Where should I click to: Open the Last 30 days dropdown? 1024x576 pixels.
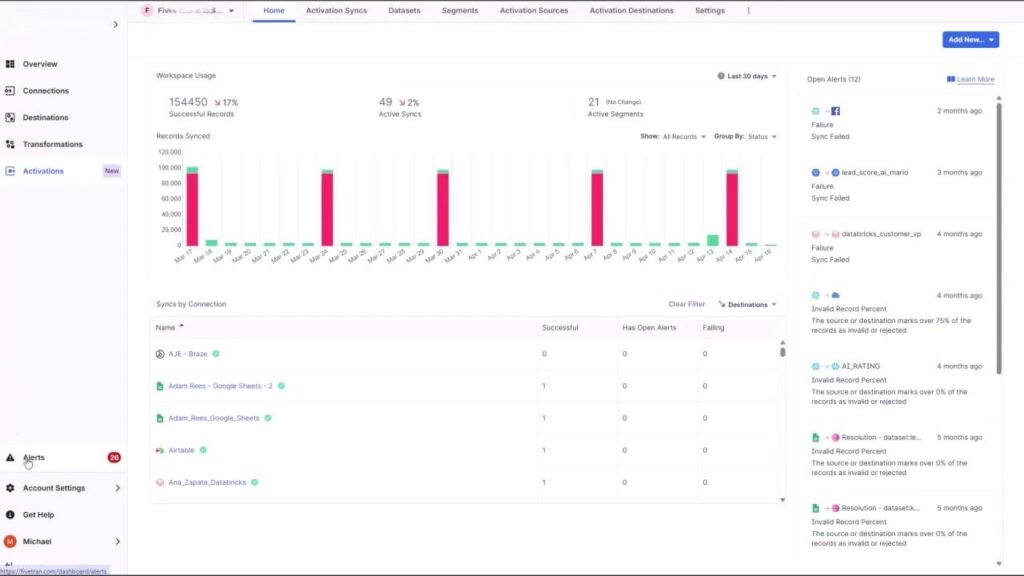[747, 76]
